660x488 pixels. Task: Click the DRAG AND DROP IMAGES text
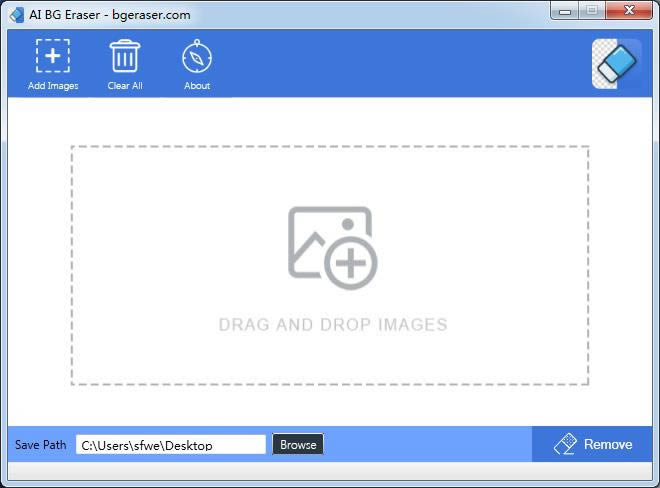[x=333, y=325]
